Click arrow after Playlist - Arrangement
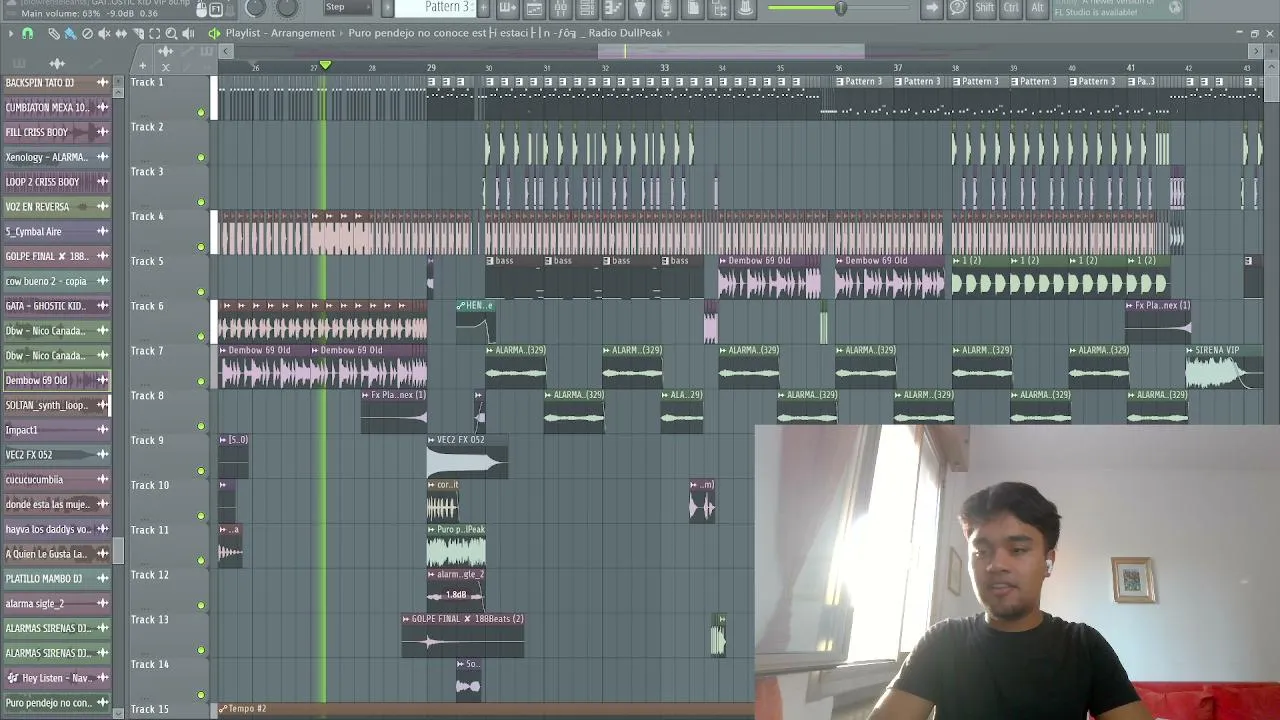The height and width of the screenshot is (720, 1280). point(342,33)
